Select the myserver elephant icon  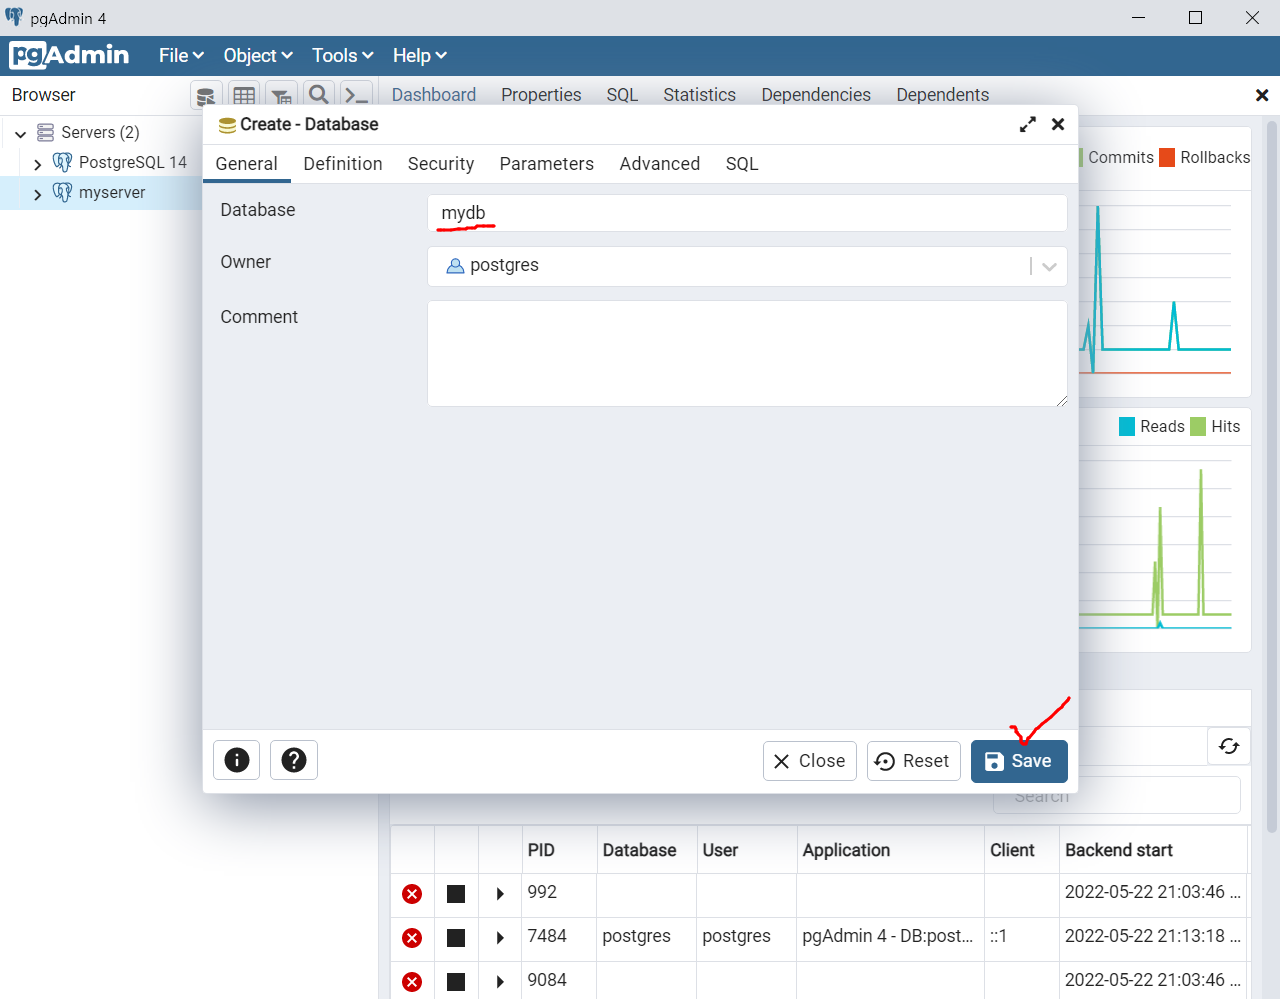[62, 192]
